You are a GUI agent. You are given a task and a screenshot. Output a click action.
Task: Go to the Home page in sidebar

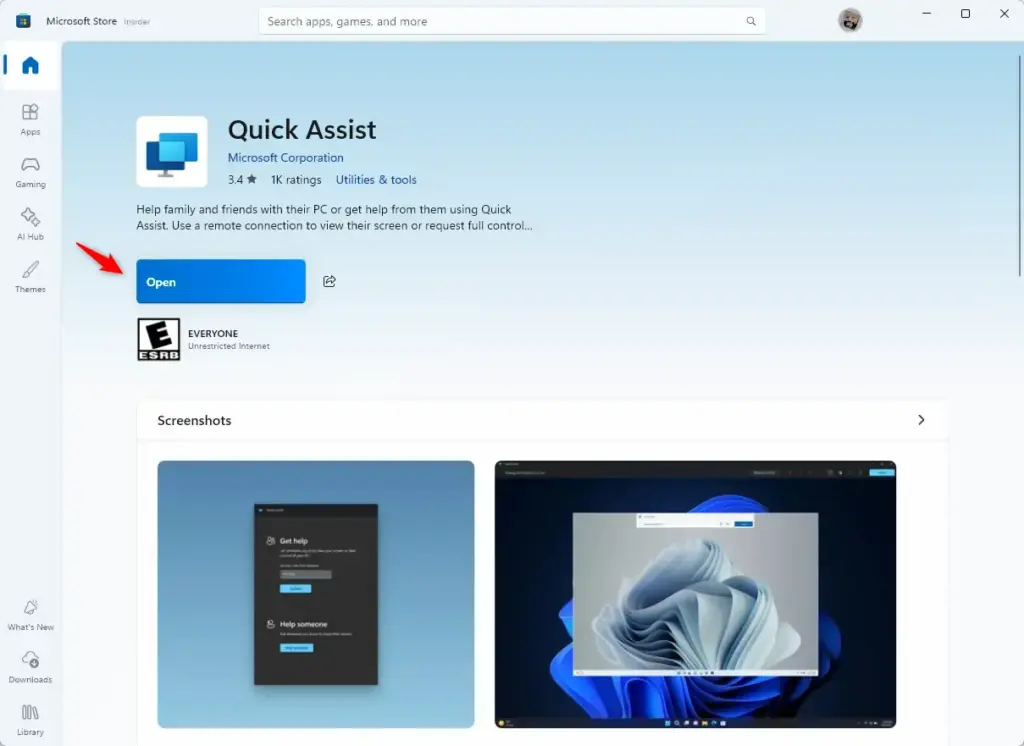point(31,65)
